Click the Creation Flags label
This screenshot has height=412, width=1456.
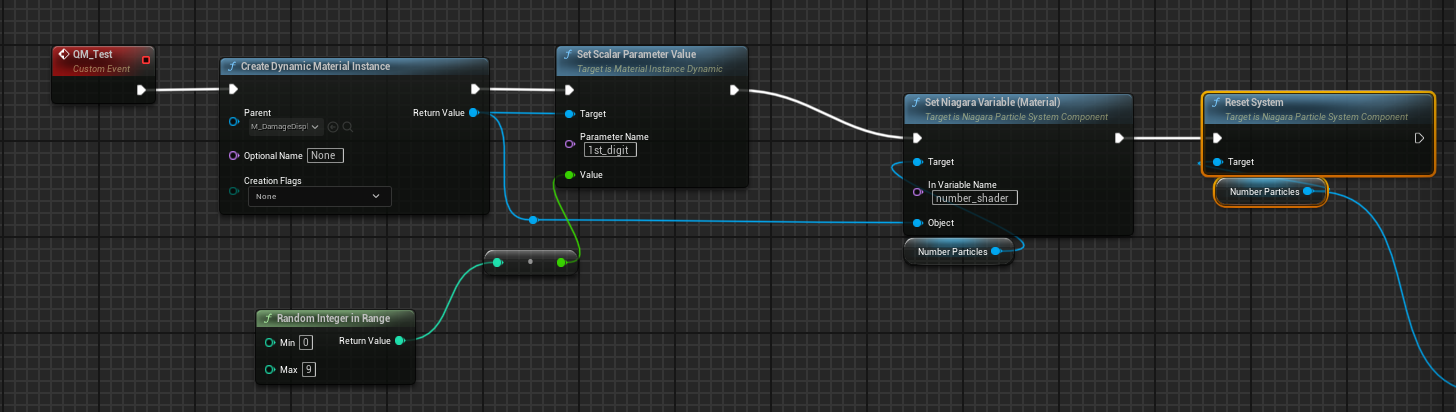tap(273, 181)
